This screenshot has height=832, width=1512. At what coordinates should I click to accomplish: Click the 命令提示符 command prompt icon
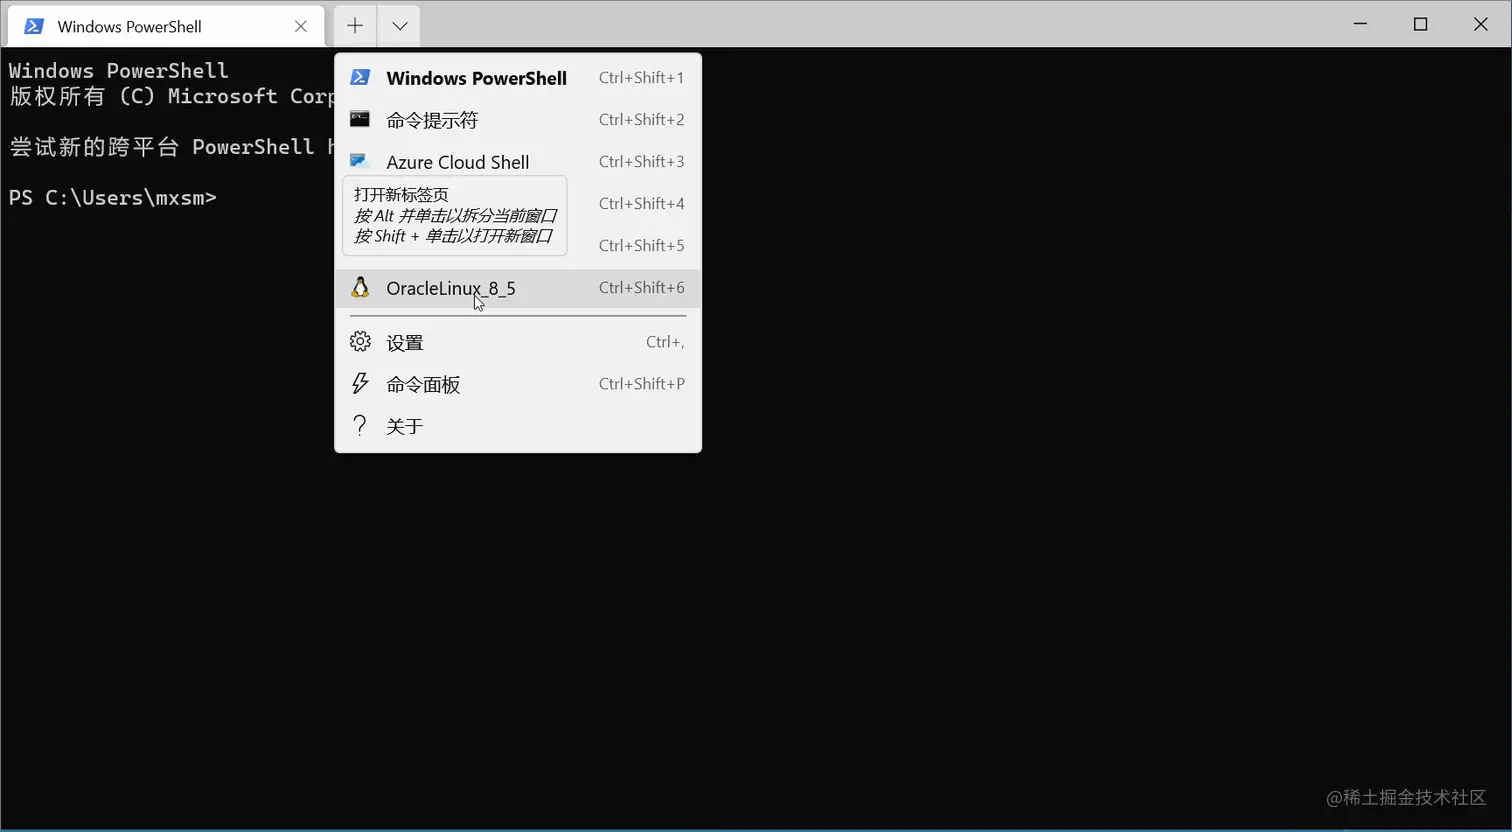[x=360, y=120]
